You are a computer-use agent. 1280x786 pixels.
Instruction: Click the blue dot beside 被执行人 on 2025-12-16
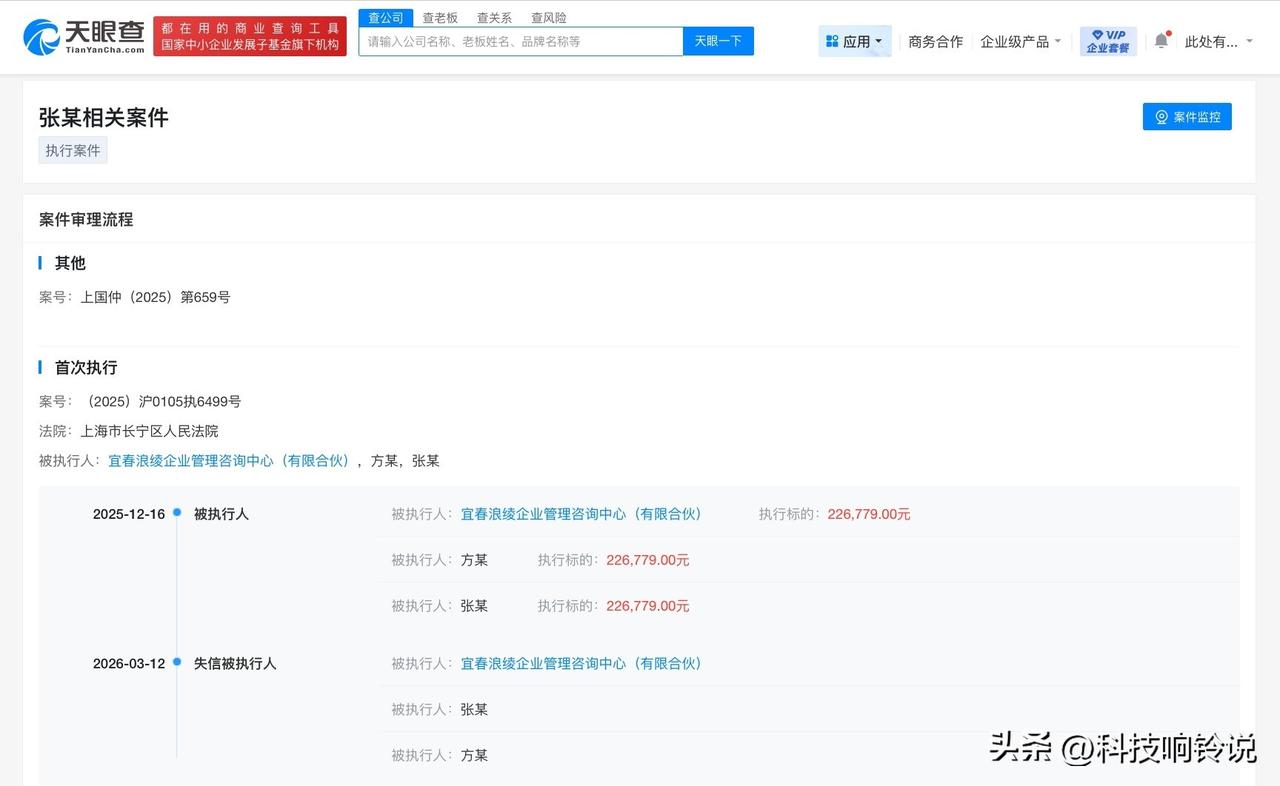tap(176, 513)
